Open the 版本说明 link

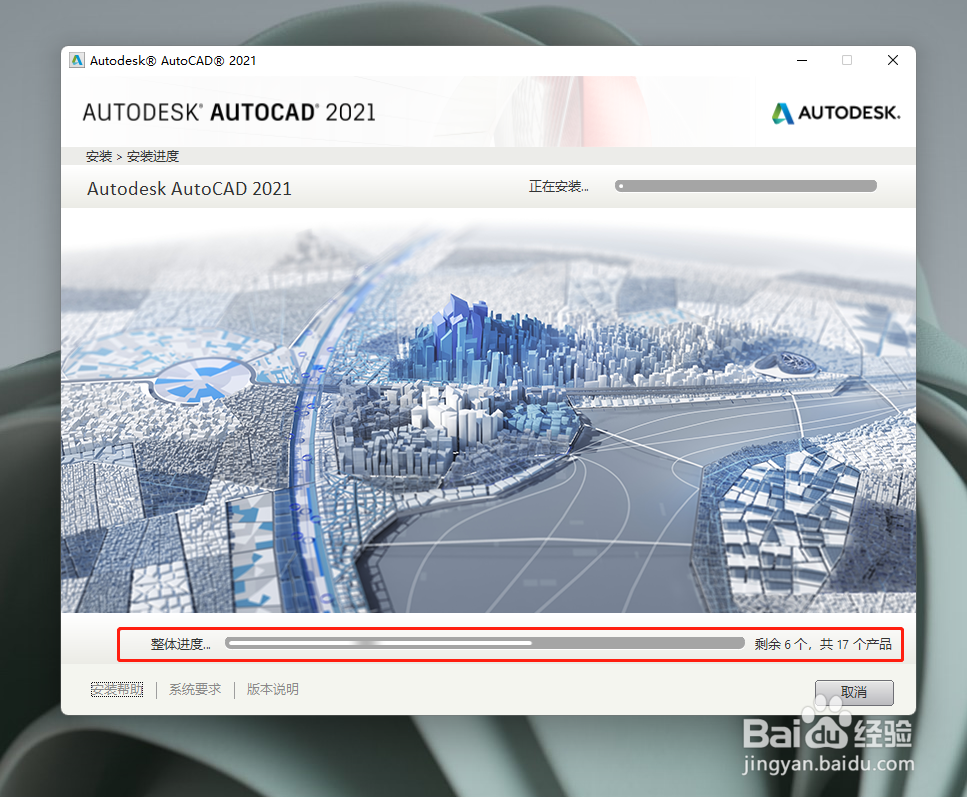coord(271,689)
